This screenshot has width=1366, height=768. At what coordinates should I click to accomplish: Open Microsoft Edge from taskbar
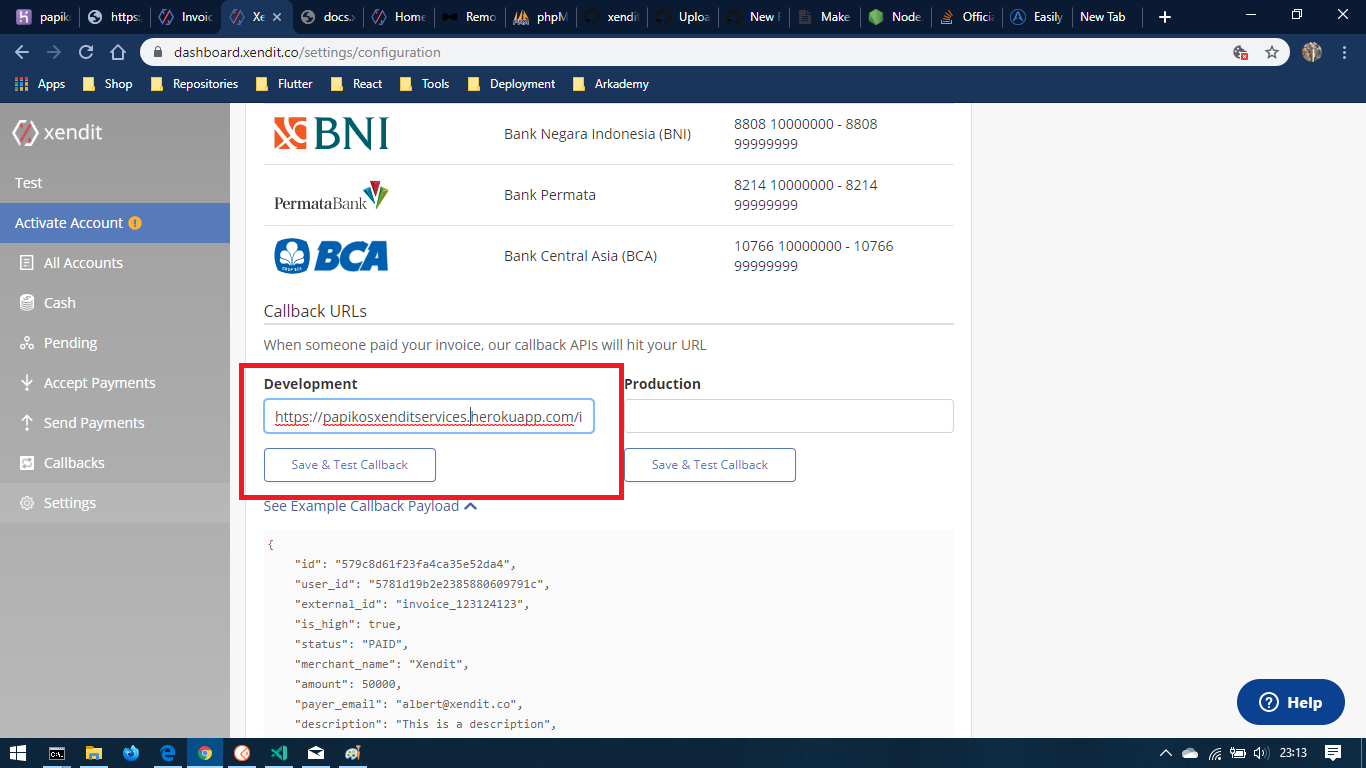[168, 753]
